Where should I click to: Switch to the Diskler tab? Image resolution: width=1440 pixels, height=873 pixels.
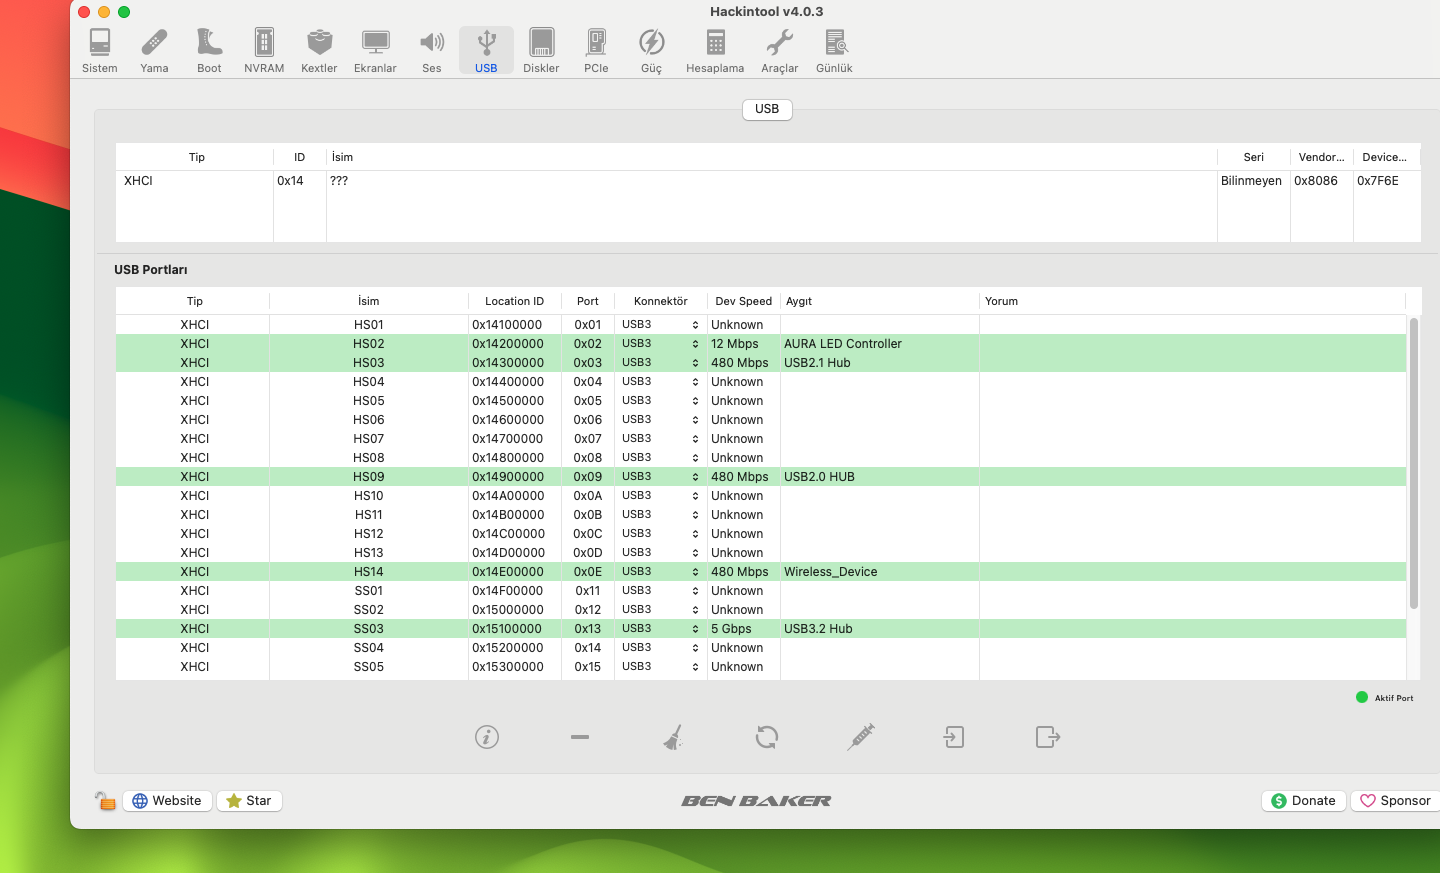click(541, 51)
